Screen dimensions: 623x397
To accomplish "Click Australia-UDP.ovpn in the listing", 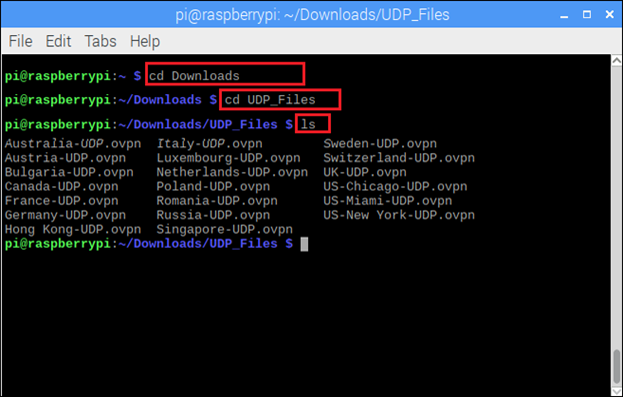I will [73, 143].
